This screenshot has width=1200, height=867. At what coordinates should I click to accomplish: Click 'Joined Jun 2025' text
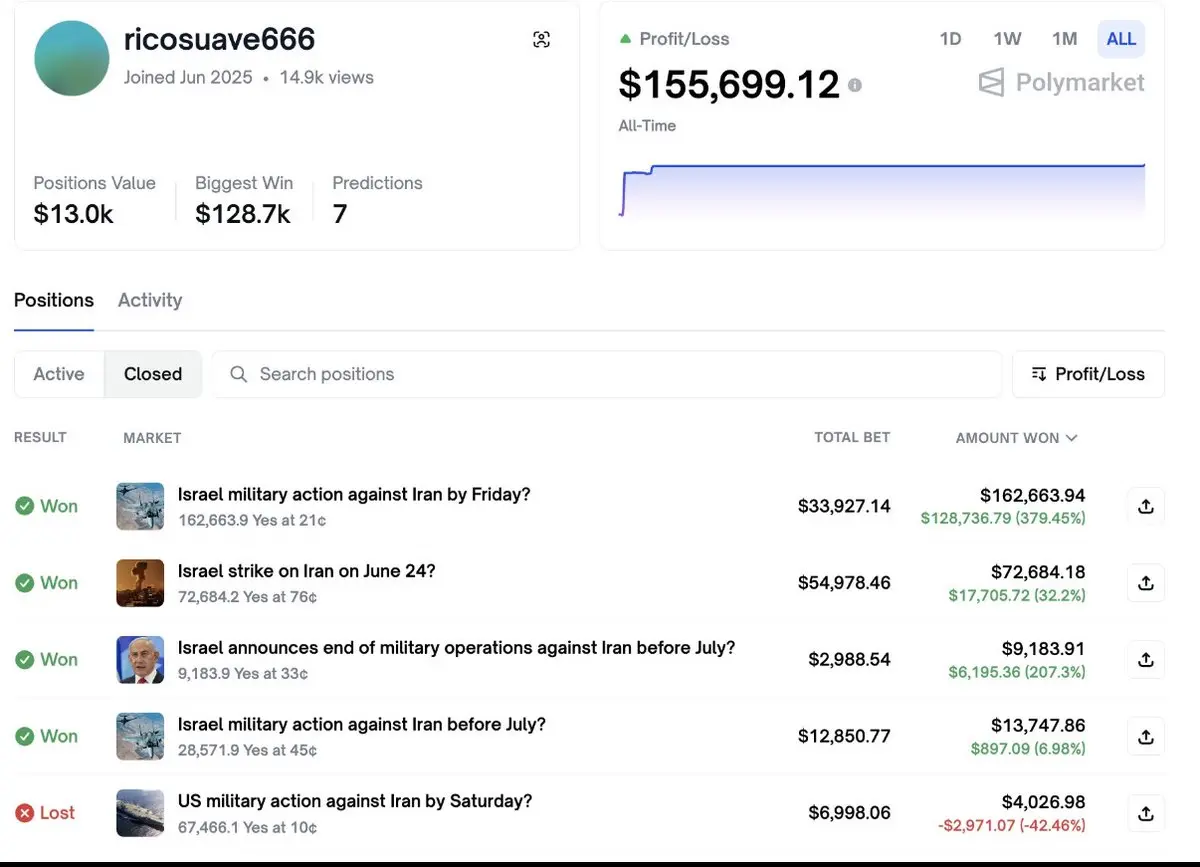188,77
